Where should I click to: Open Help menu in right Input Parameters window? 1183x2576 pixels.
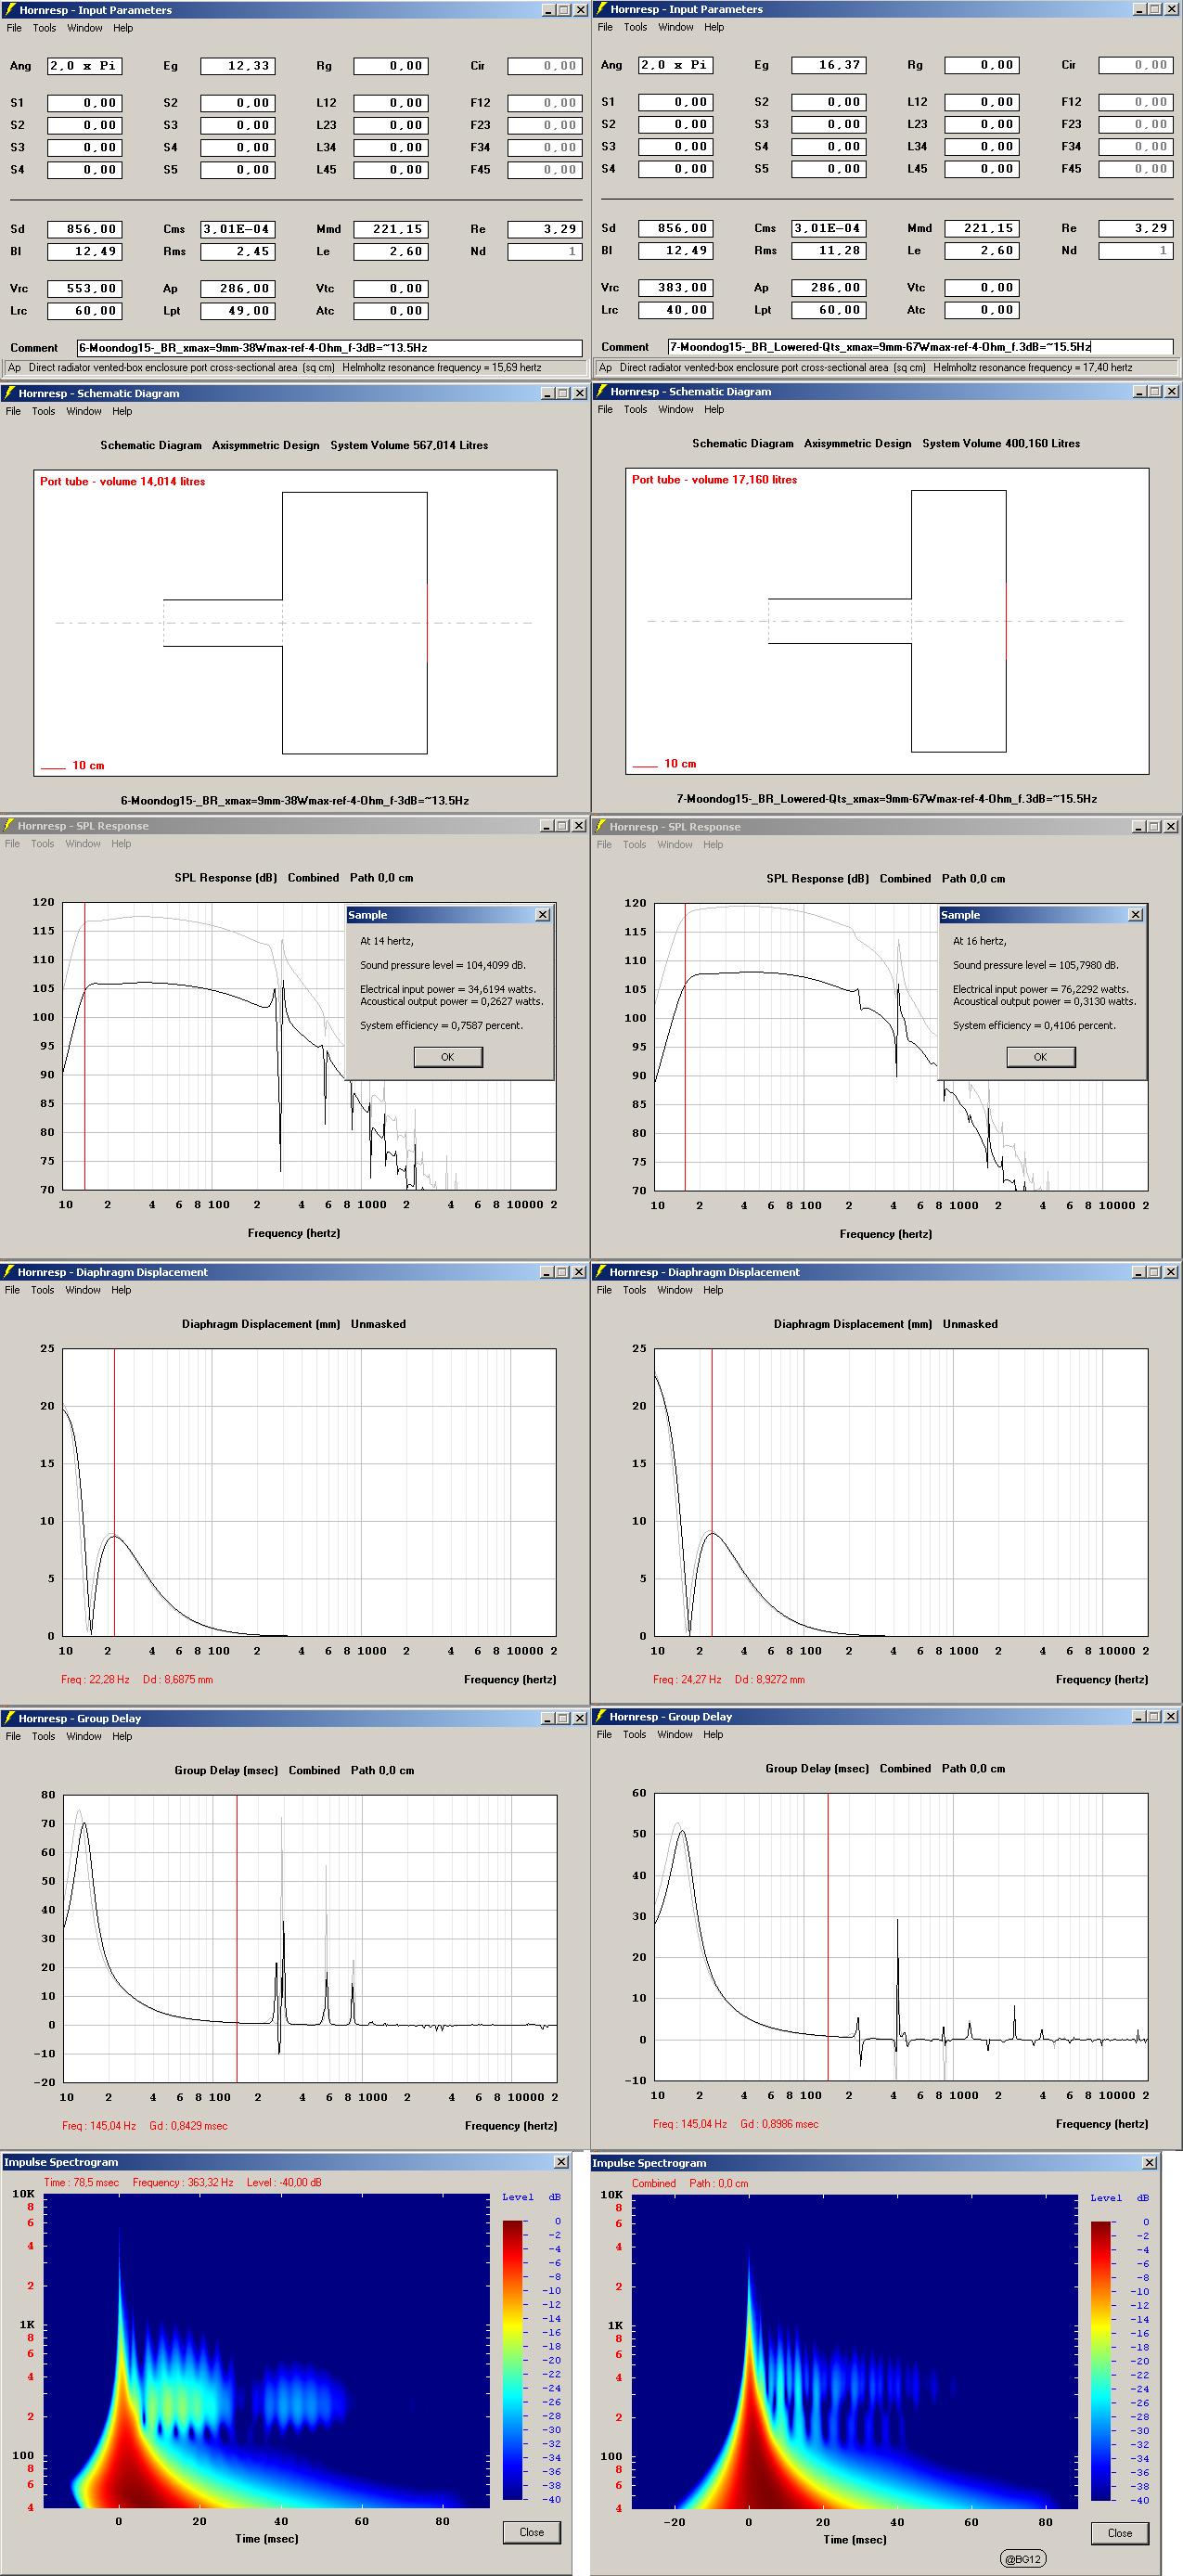(x=714, y=27)
